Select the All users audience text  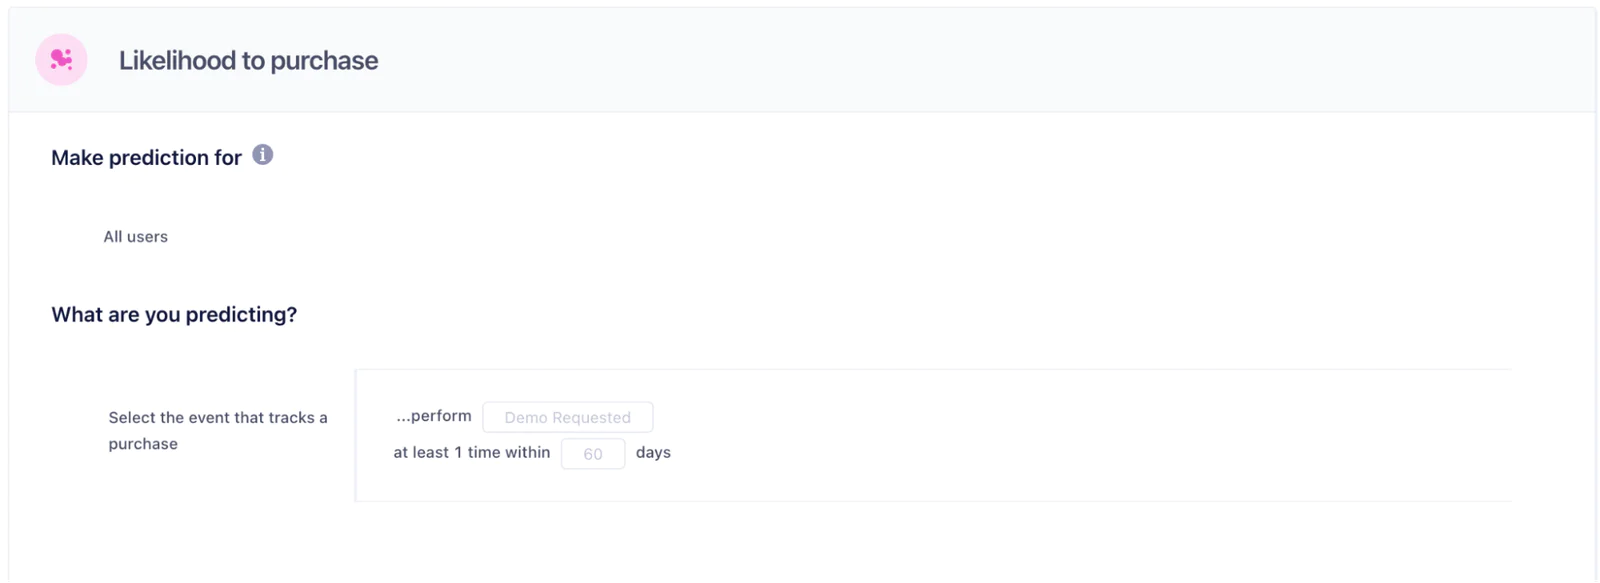[135, 237]
